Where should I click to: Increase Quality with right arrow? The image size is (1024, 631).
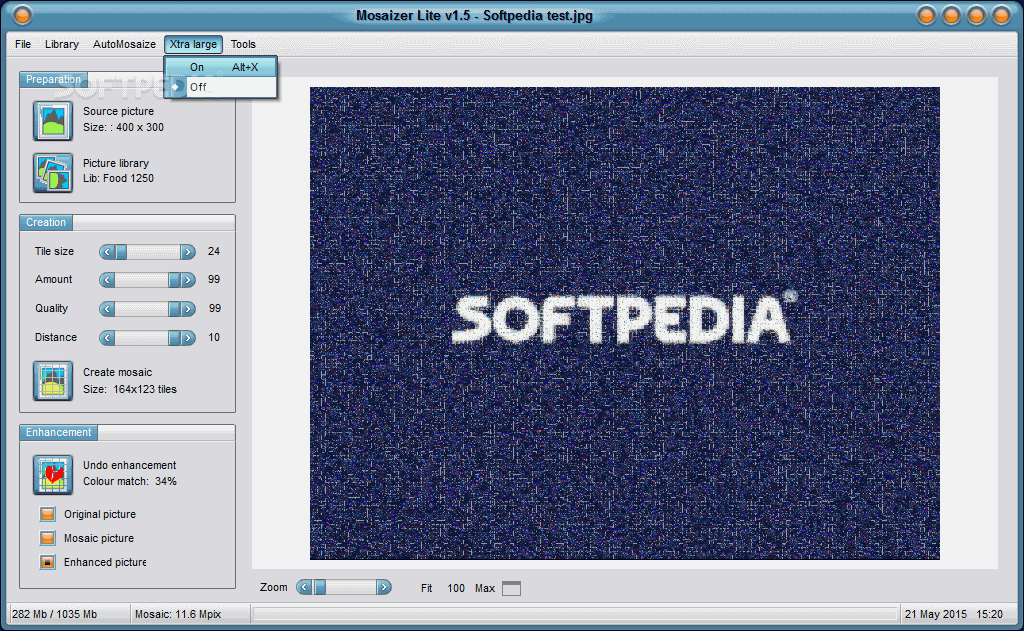(x=187, y=309)
